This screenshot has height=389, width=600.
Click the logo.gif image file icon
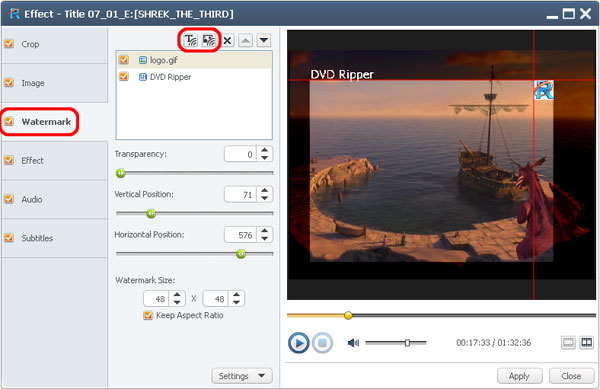(143, 60)
